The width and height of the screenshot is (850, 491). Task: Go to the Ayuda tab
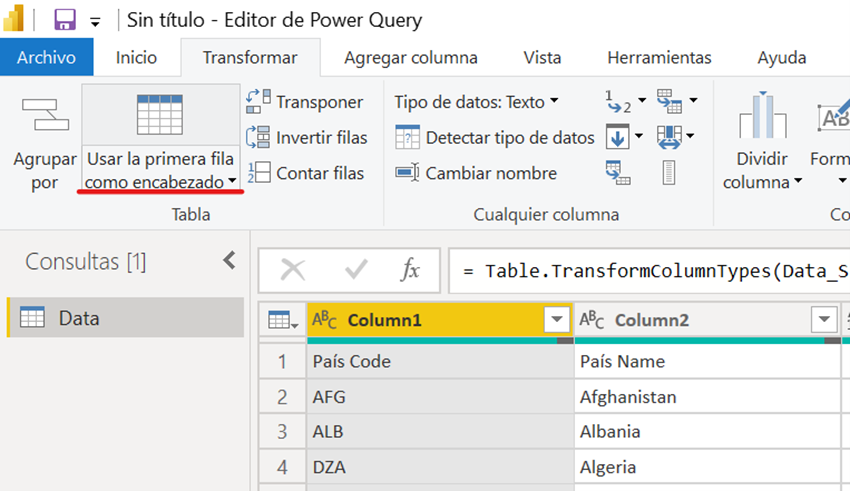click(782, 57)
